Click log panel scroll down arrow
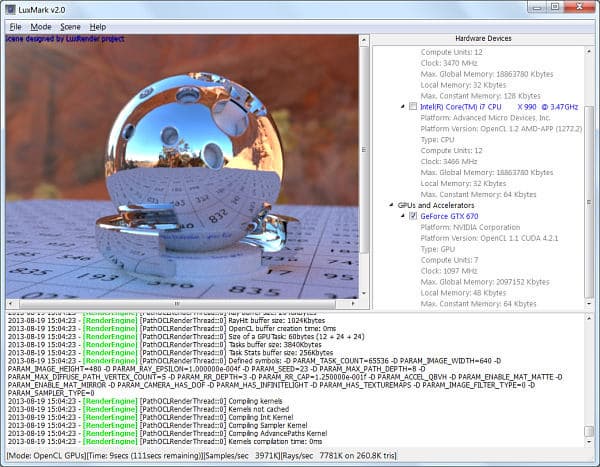The width and height of the screenshot is (600, 467). pos(589,441)
